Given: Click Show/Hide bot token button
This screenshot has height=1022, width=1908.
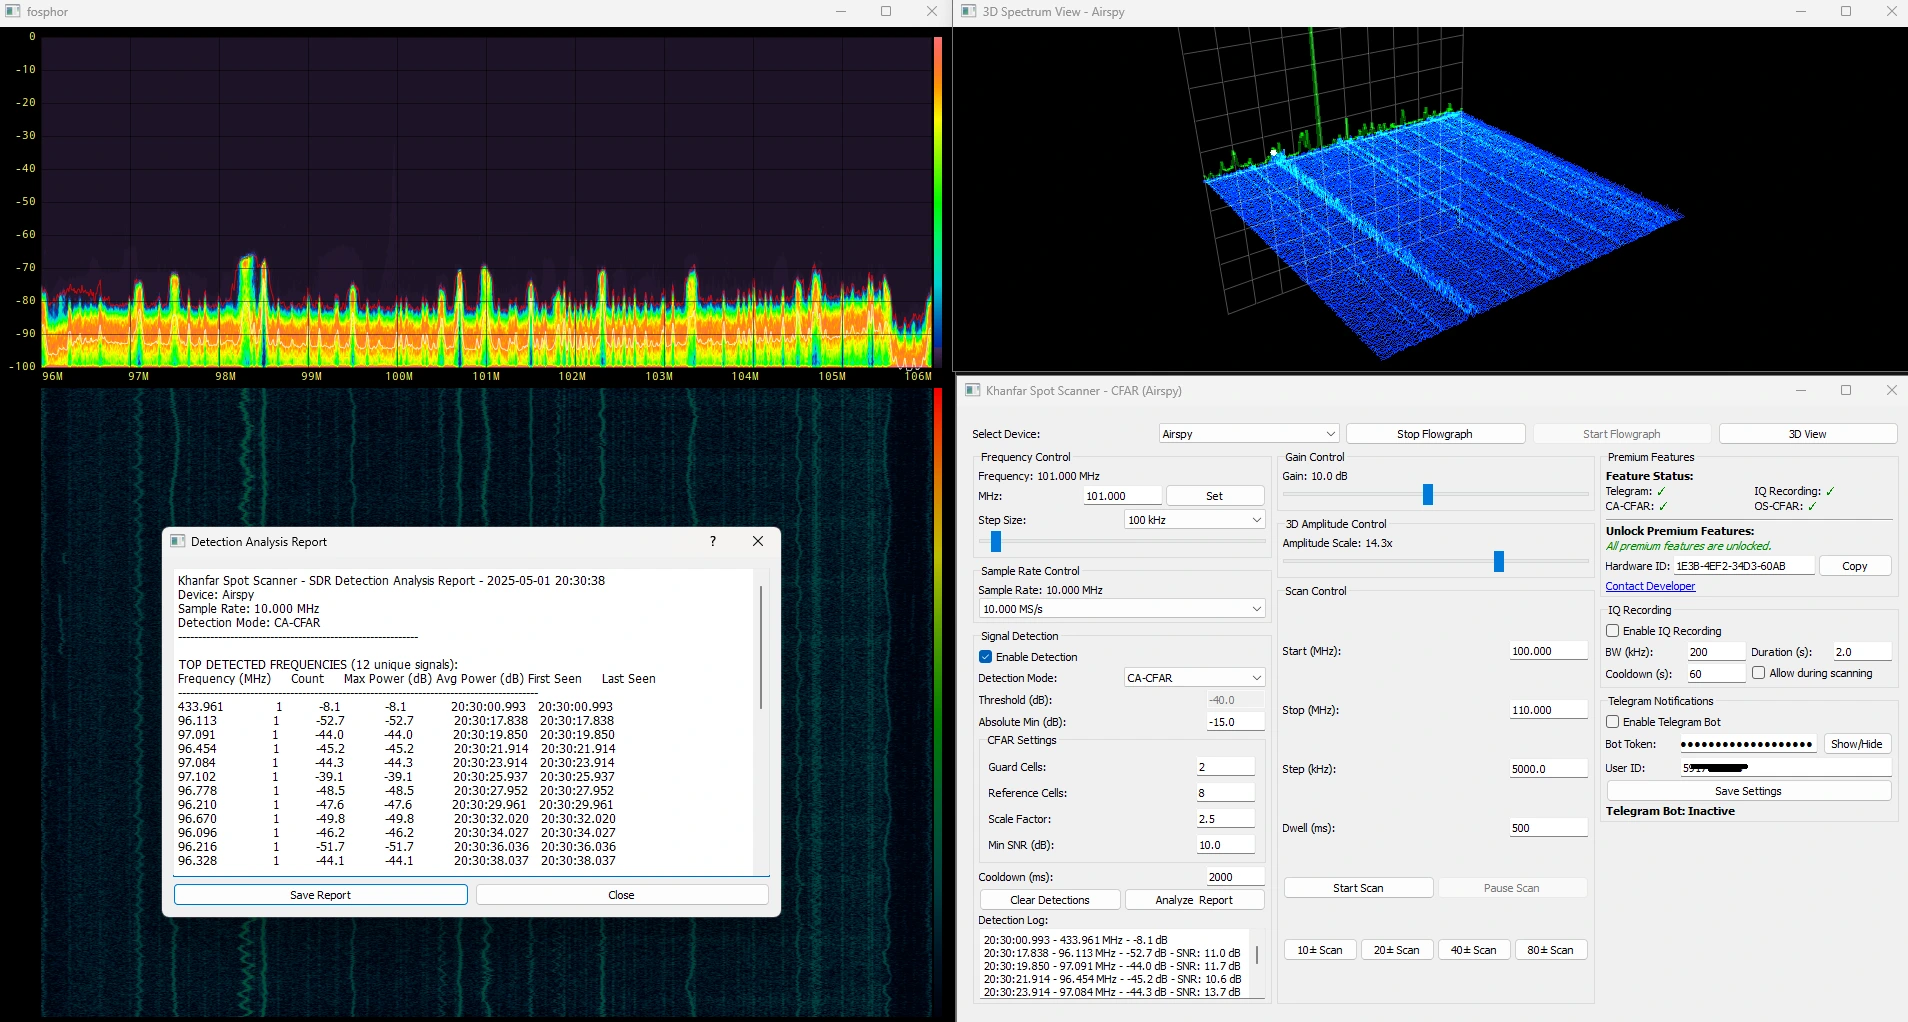Looking at the screenshot, I should (1856, 744).
